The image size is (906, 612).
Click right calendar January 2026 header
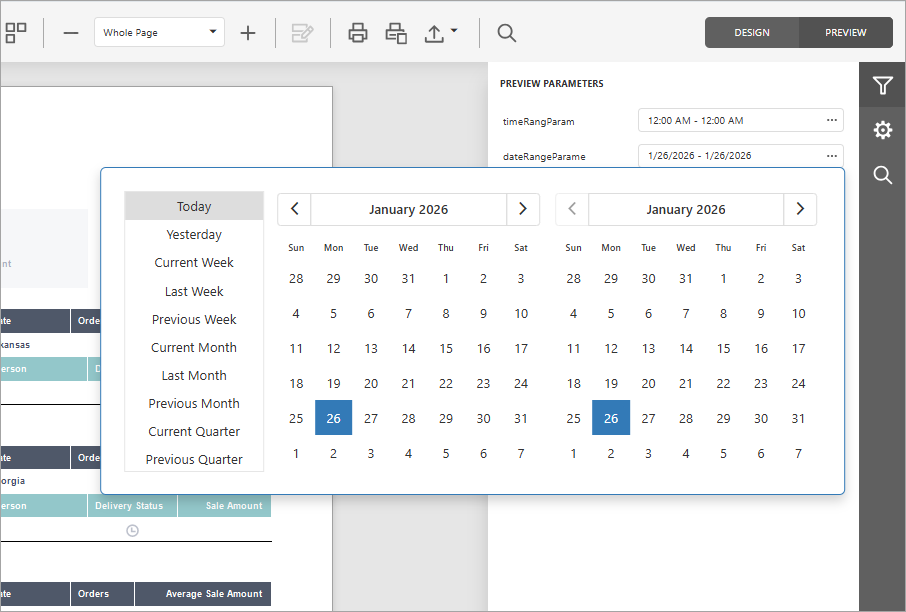pyautogui.click(x=686, y=209)
